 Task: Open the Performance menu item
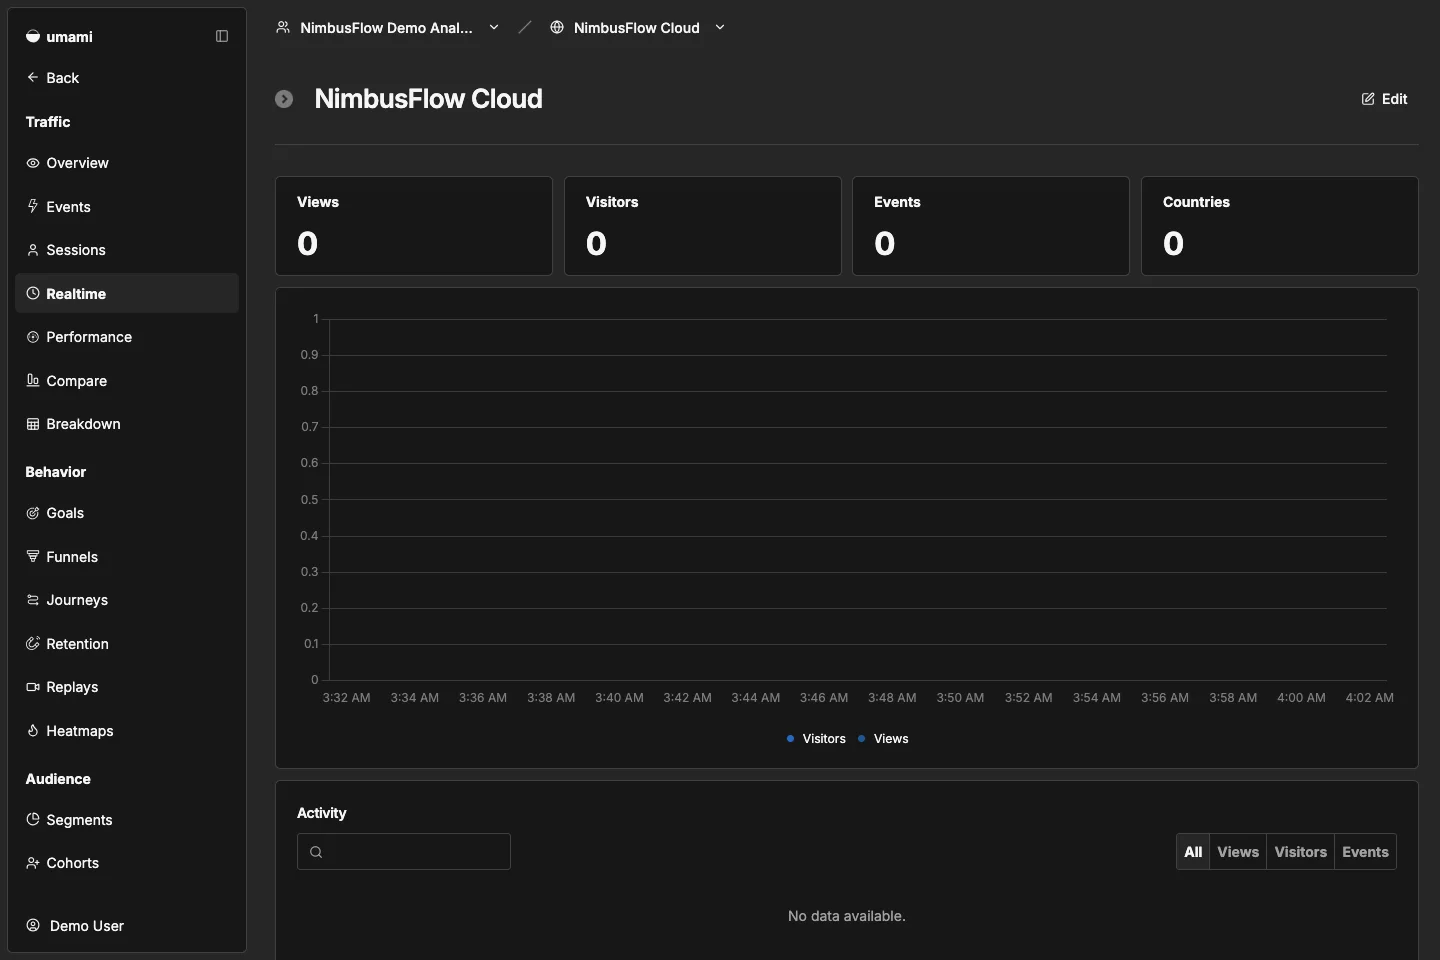tap(127, 337)
